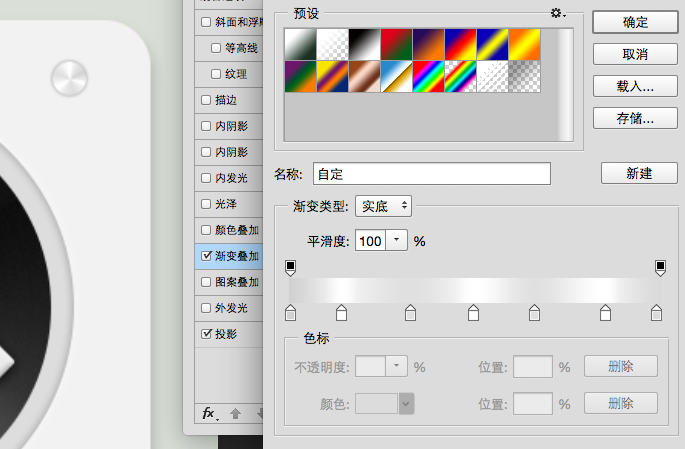Enable 等高线 checkbox
Viewport: 685px width, 449px height.
[216, 48]
